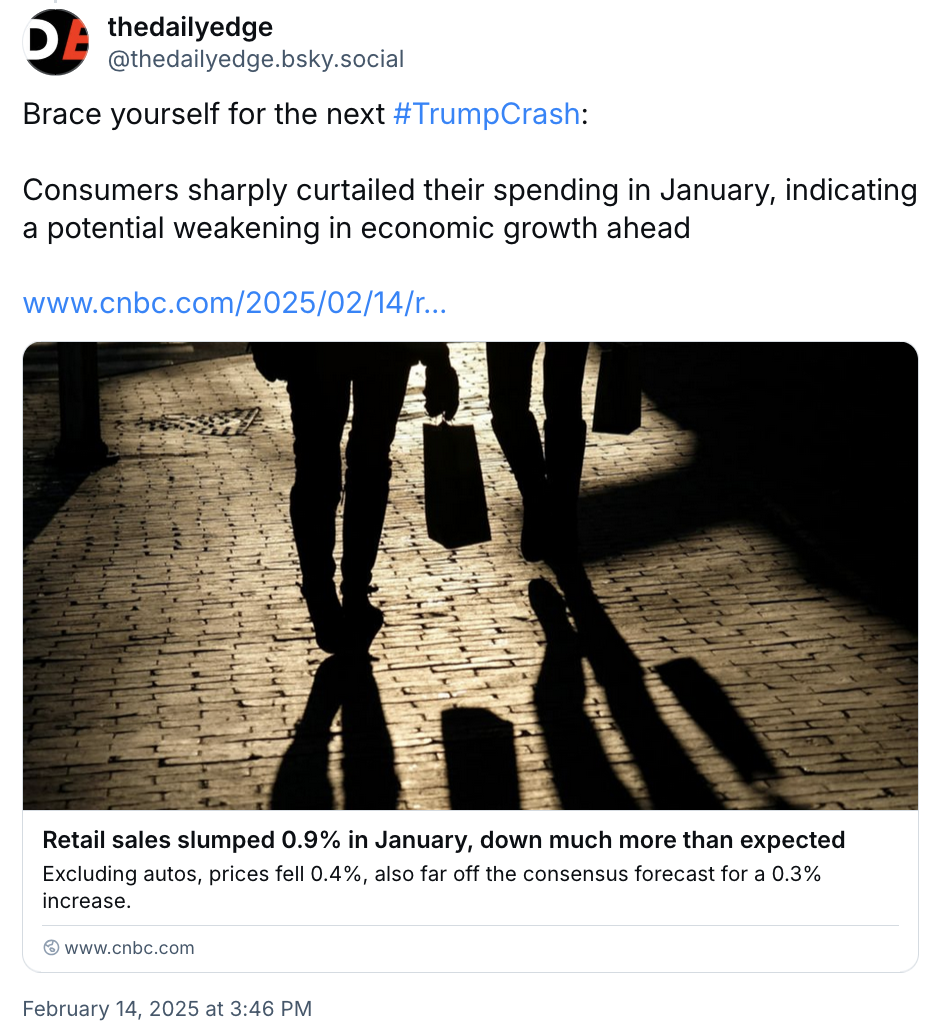The height and width of the screenshot is (1026, 942).
Task: Click the February 14, 2025 timestamp
Action: pyautogui.click(x=167, y=1008)
